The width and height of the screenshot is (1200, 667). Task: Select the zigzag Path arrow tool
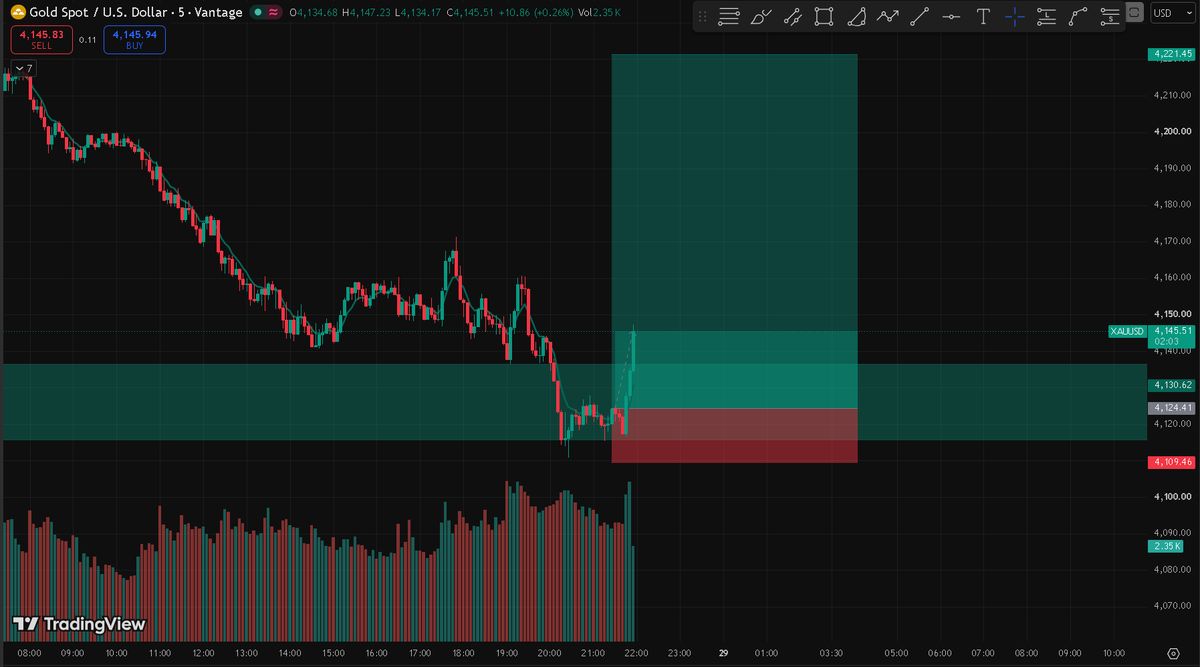(888, 16)
